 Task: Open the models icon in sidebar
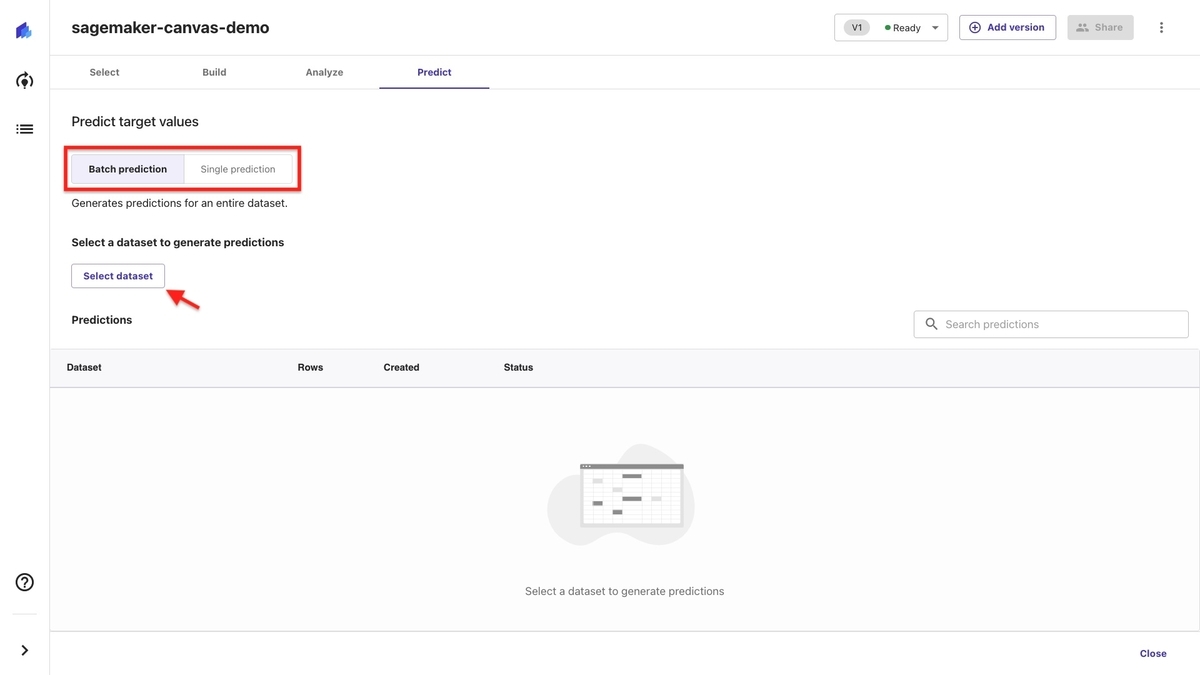25,80
